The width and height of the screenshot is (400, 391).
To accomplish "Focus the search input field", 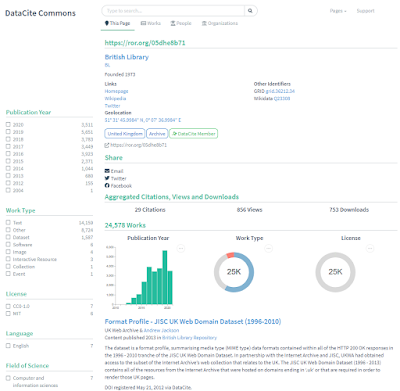I will point(173,11).
